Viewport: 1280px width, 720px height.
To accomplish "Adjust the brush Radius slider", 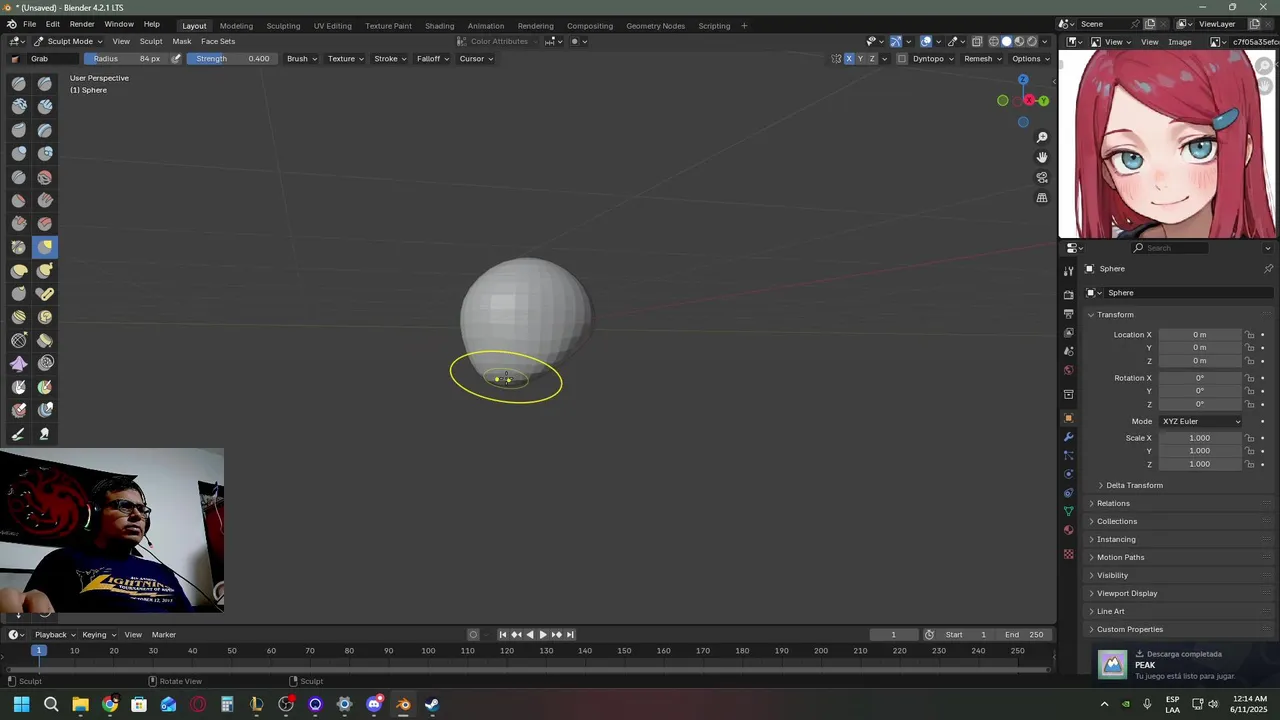I will (126, 59).
